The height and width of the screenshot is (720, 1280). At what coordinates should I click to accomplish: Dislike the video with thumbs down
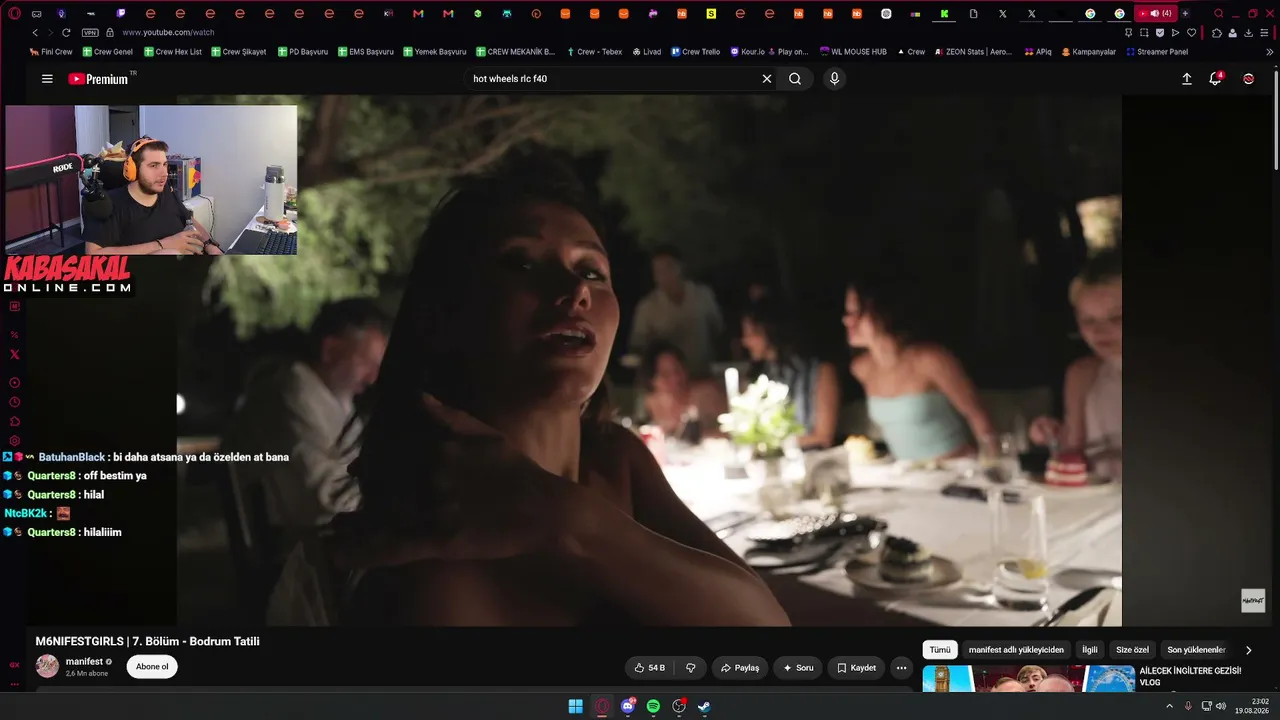[x=690, y=668]
